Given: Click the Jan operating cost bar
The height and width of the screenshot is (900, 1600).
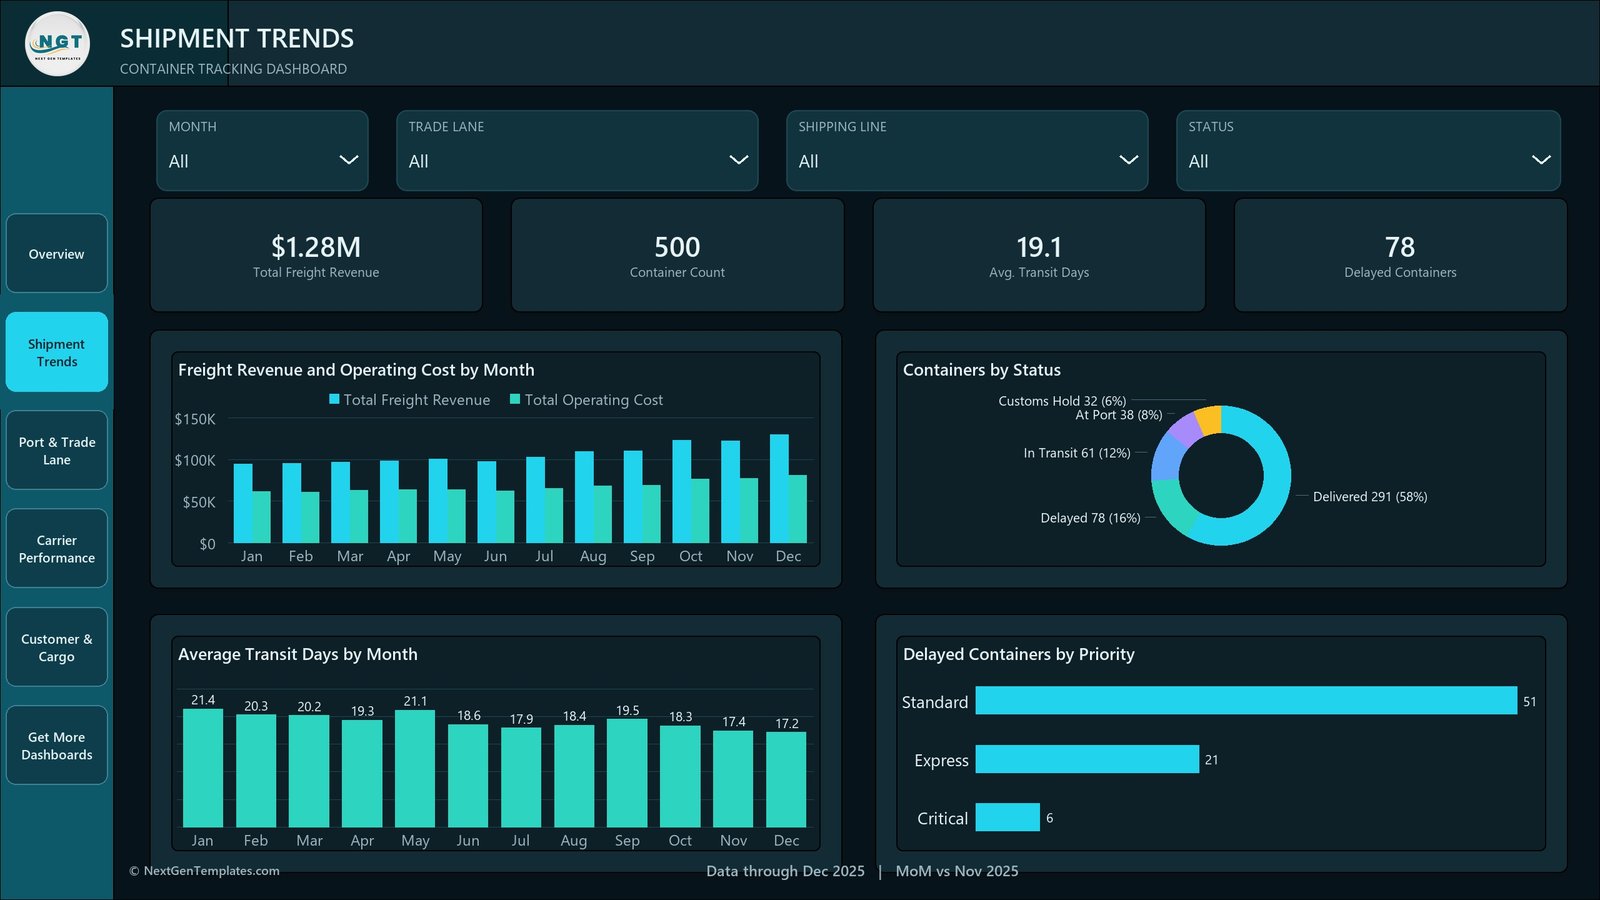Looking at the screenshot, I should pos(262,517).
